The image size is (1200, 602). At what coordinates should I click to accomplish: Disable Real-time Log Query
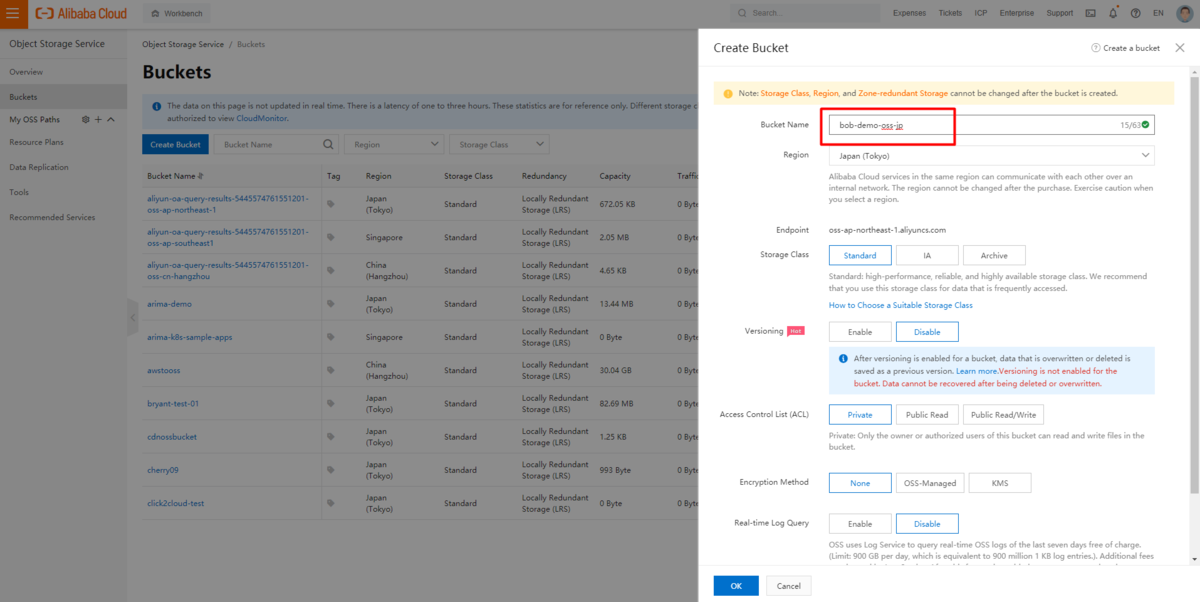tap(927, 523)
